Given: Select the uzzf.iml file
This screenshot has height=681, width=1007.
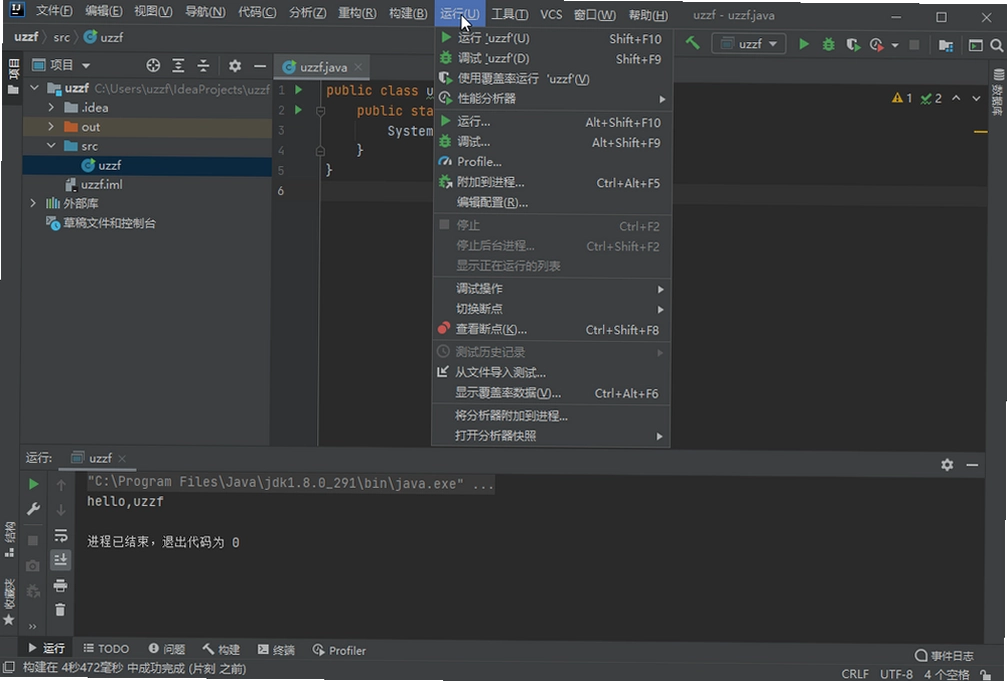Looking at the screenshot, I should 94,184.
